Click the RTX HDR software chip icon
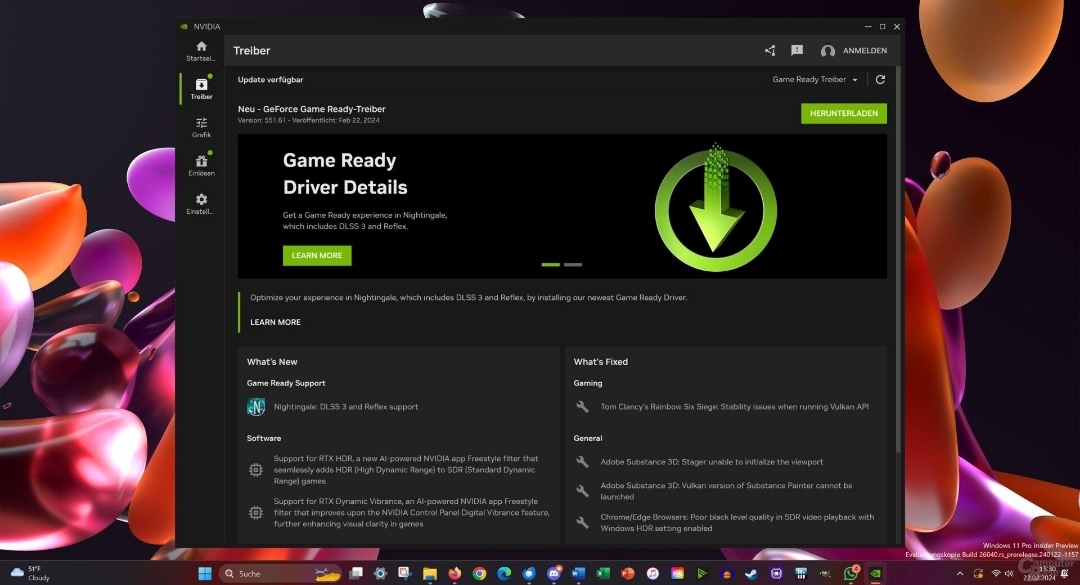Viewport: 1080px width, 585px height. (x=256, y=470)
